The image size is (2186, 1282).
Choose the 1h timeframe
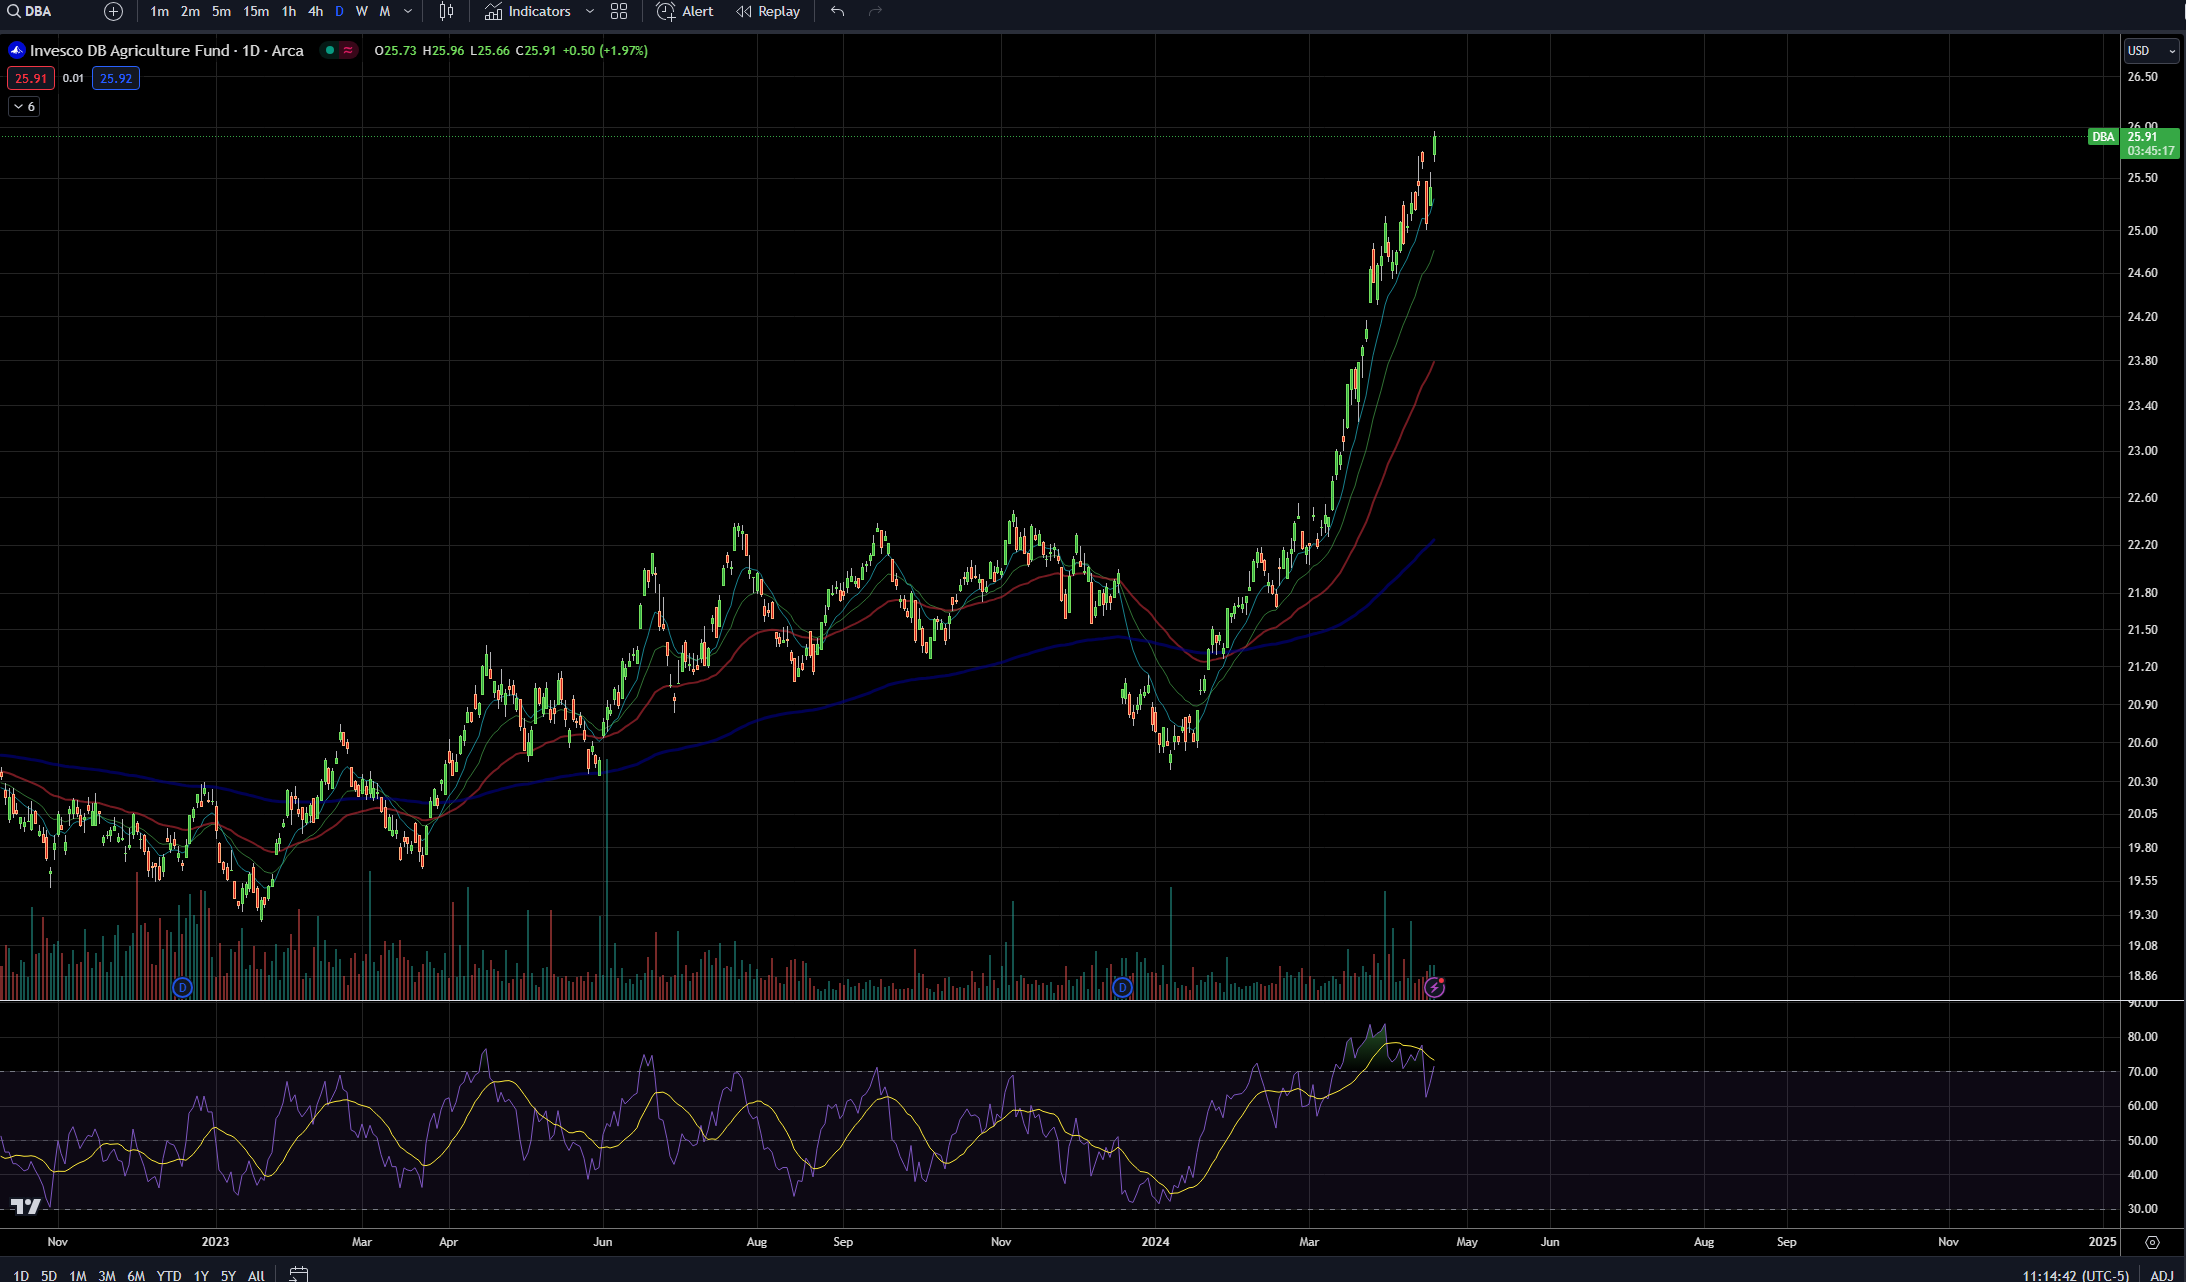point(288,11)
